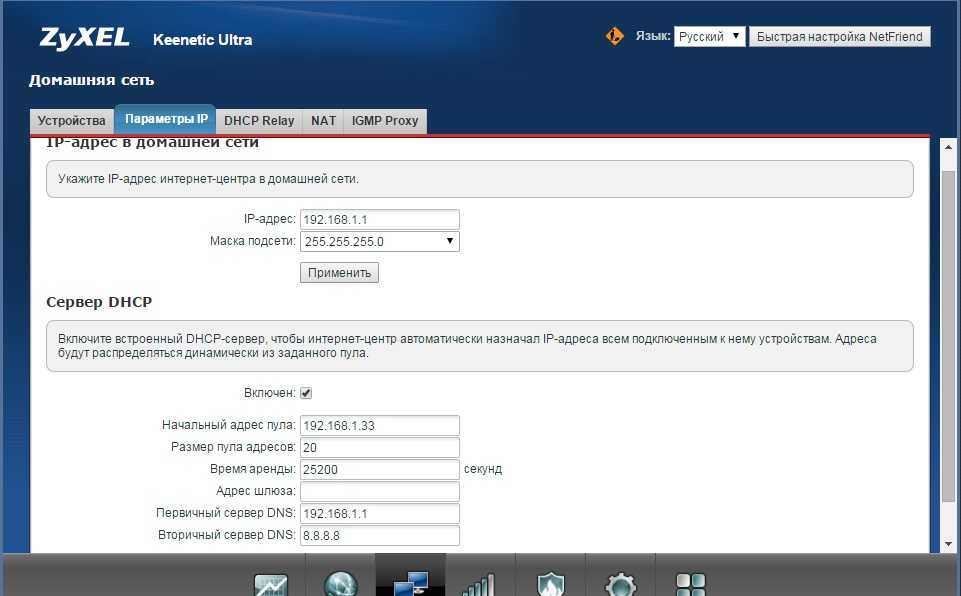Open the firewall shield security icon
This screenshot has height=596, width=961.
tap(550, 582)
